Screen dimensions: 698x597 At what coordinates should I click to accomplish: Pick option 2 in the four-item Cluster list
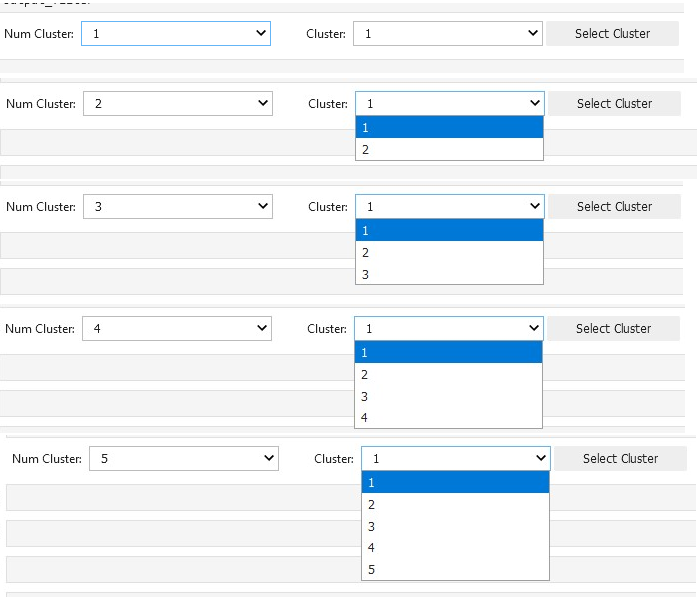tap(448, 374)
